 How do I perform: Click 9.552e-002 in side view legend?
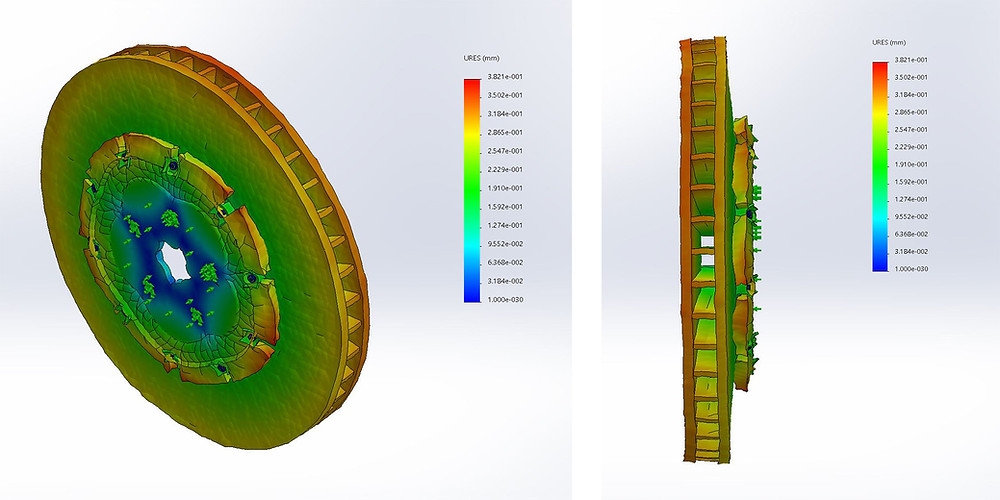pos(912,216)
